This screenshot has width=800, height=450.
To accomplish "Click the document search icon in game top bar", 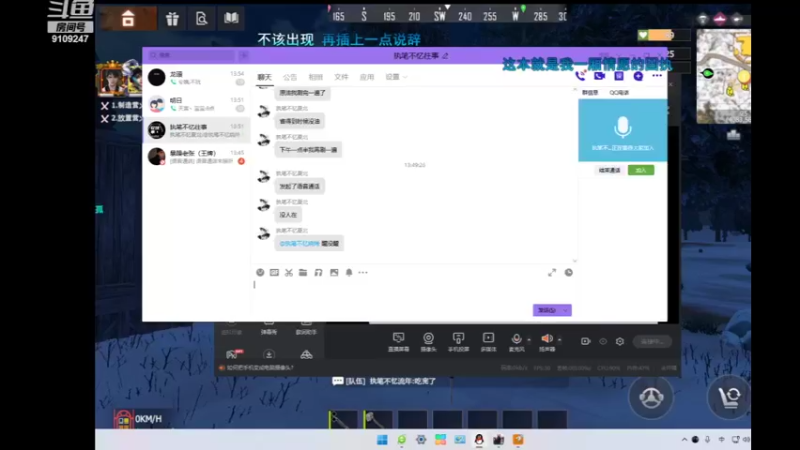I will [202, 19].
